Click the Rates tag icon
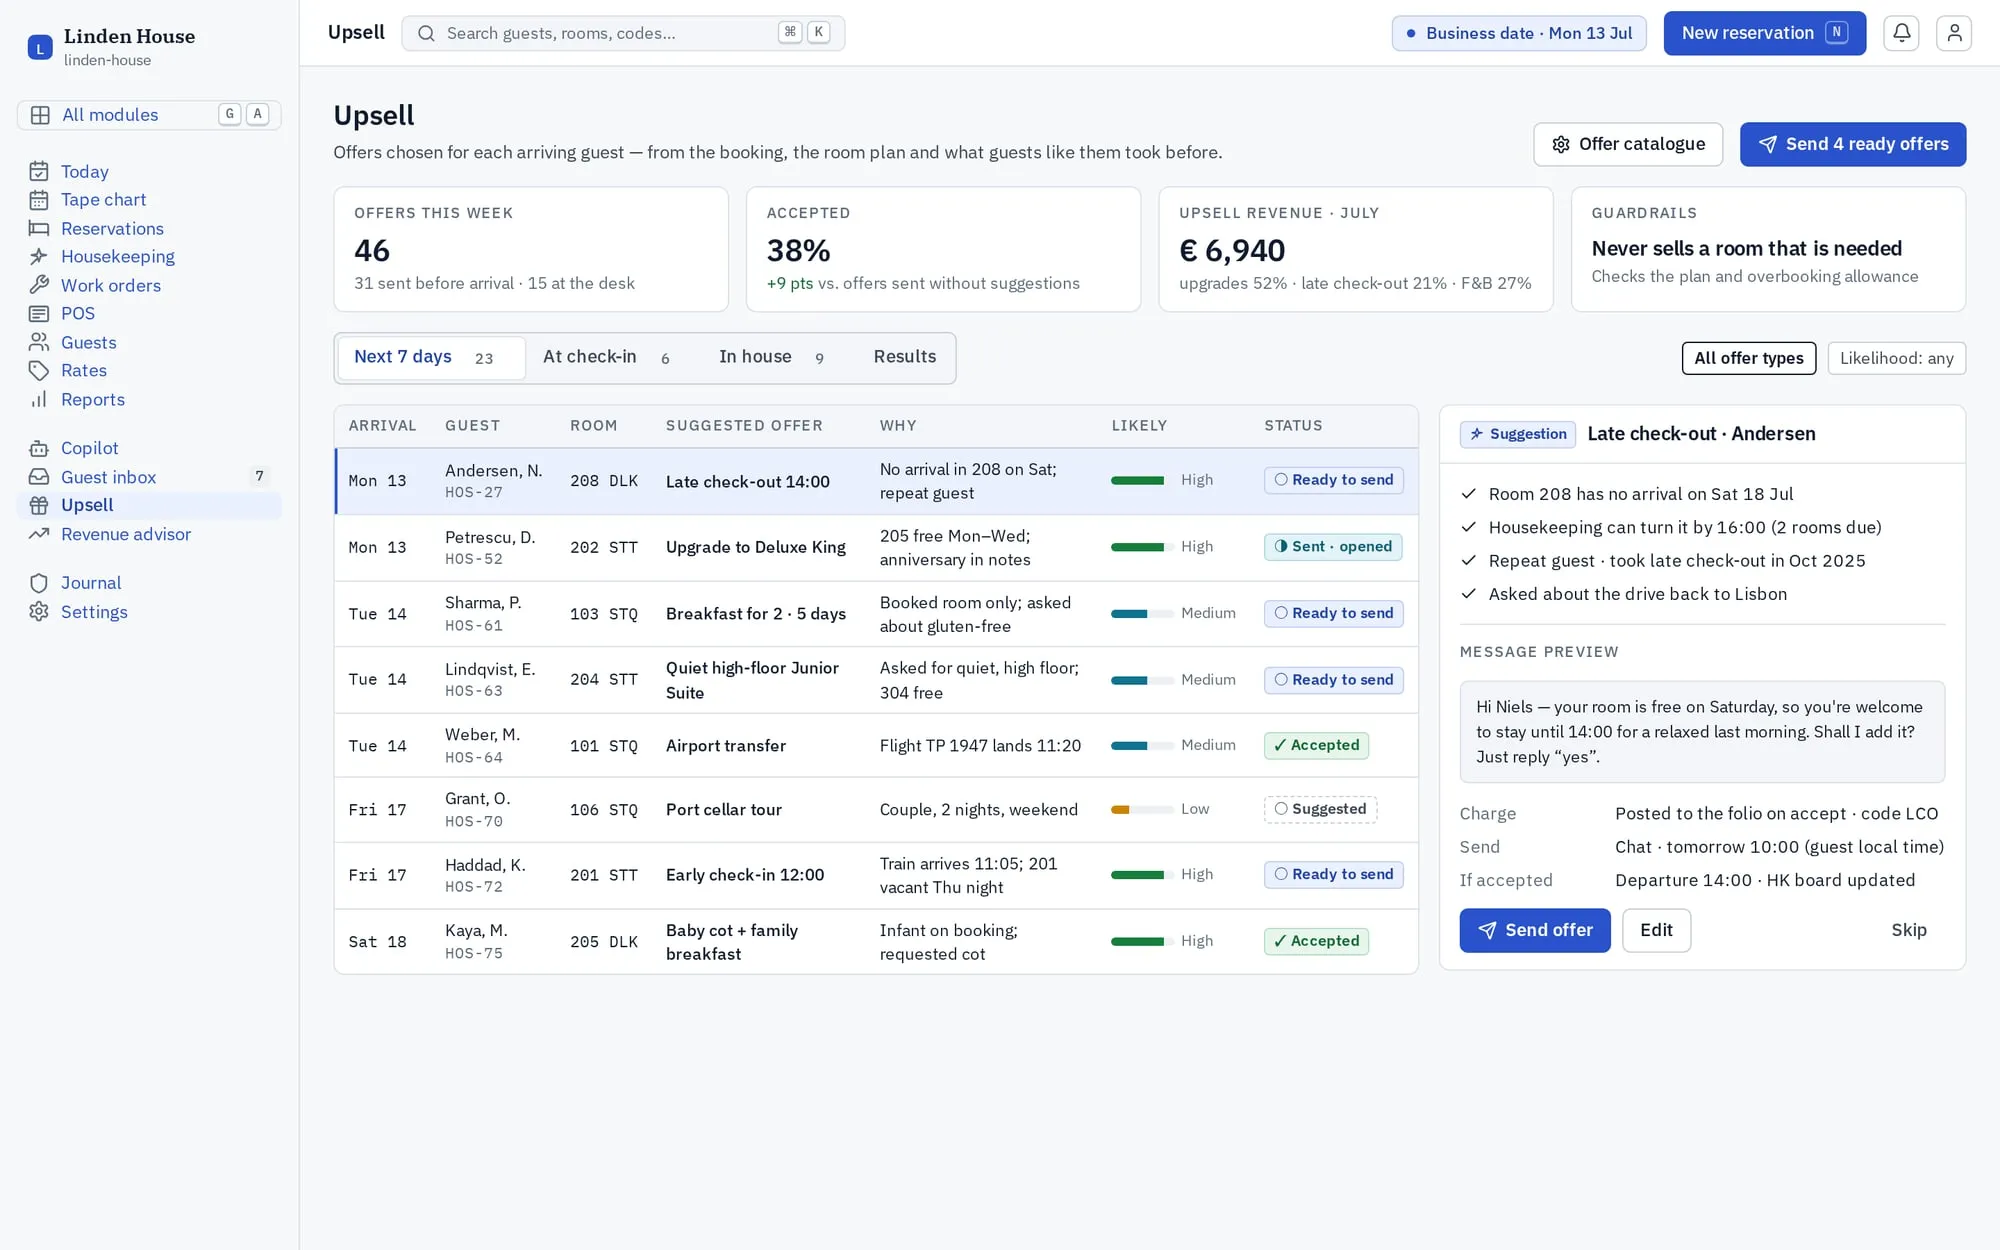 (39, 371)
